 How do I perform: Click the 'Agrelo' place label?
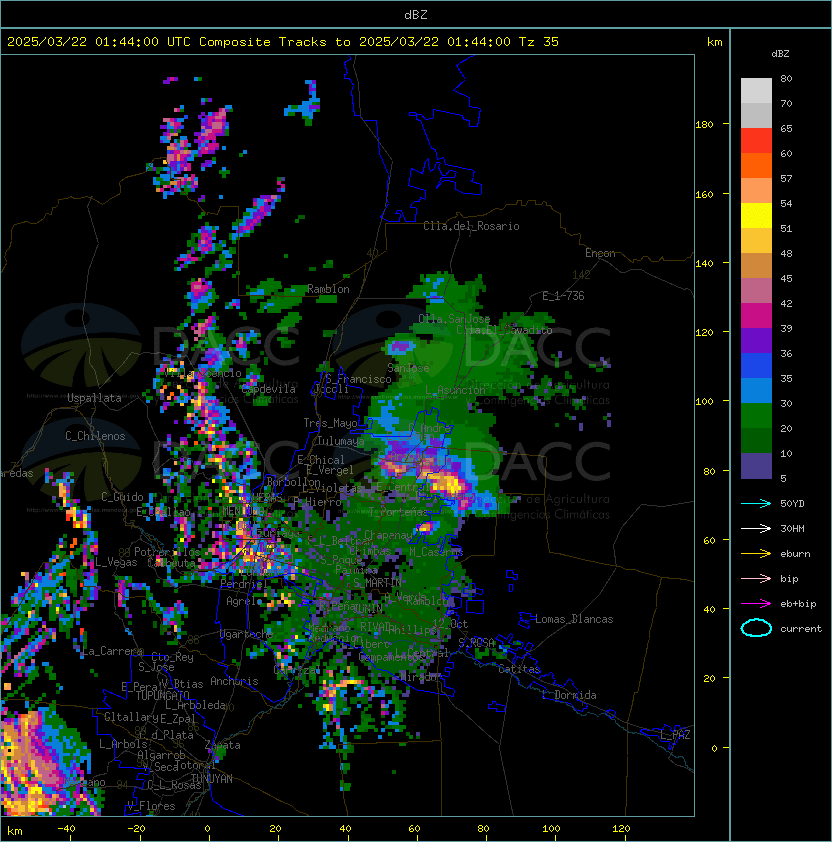(x=244, y=601)
